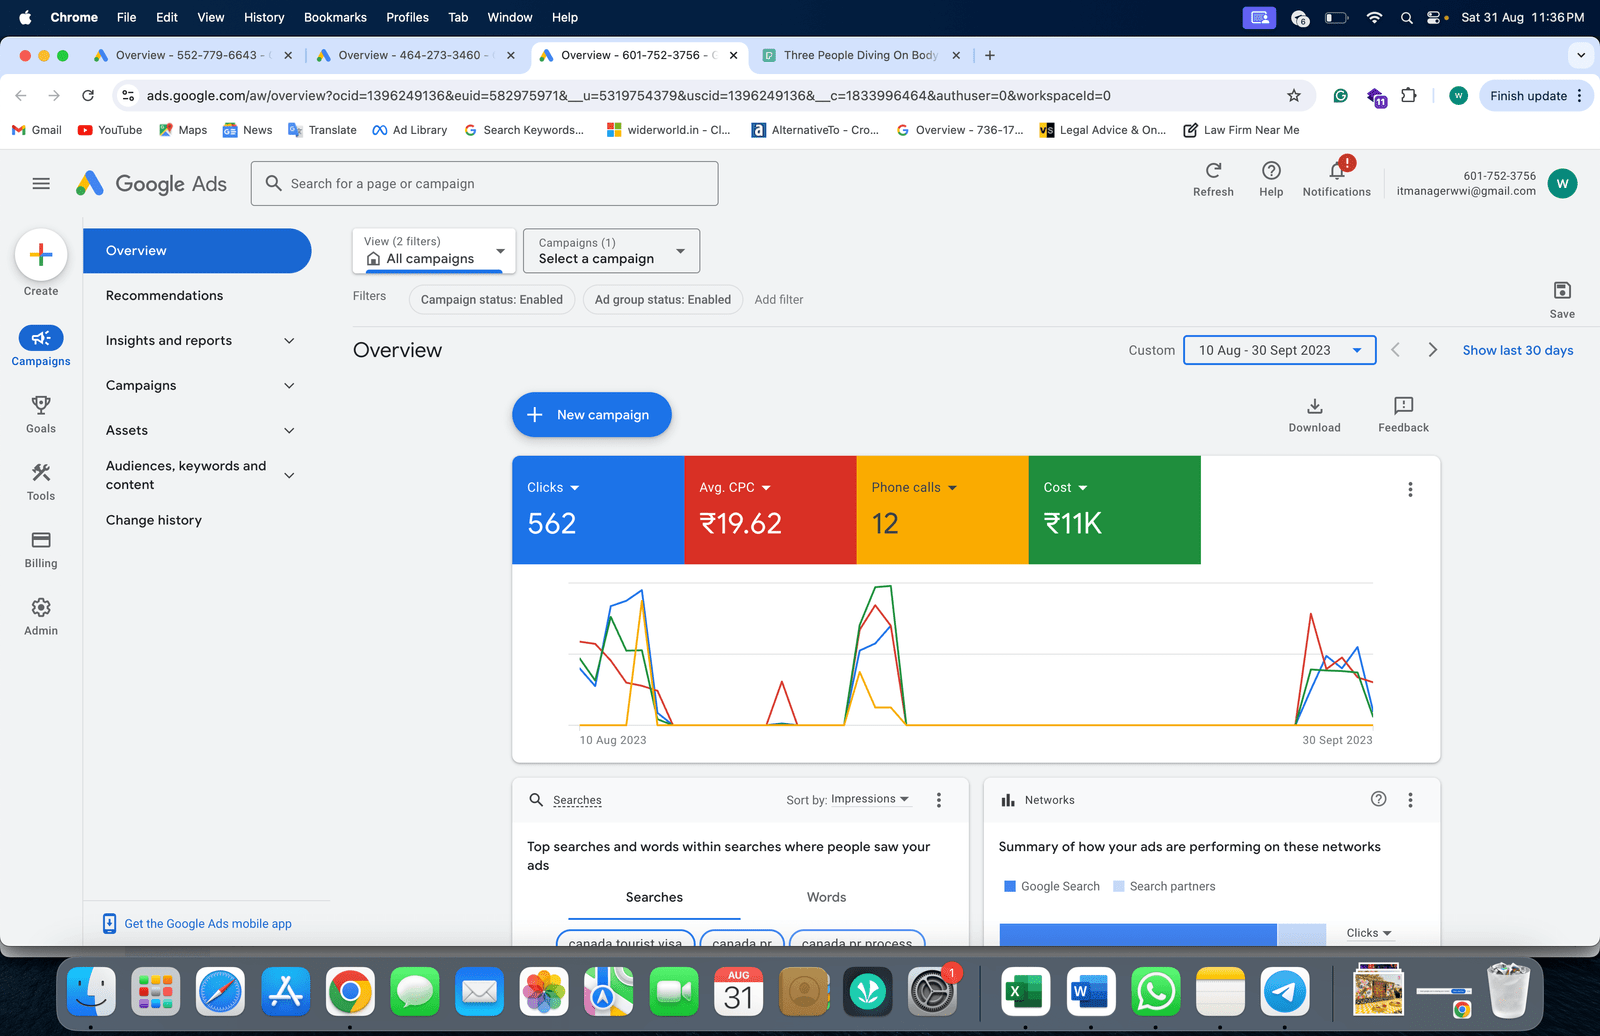Remove the Campaign status: Enabled filter chip

pos(491,300)
